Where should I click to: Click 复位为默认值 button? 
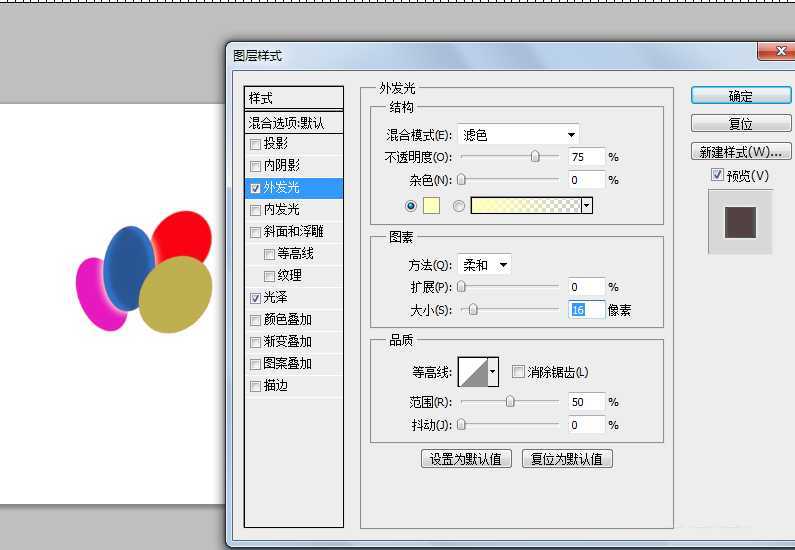point(567,459)
